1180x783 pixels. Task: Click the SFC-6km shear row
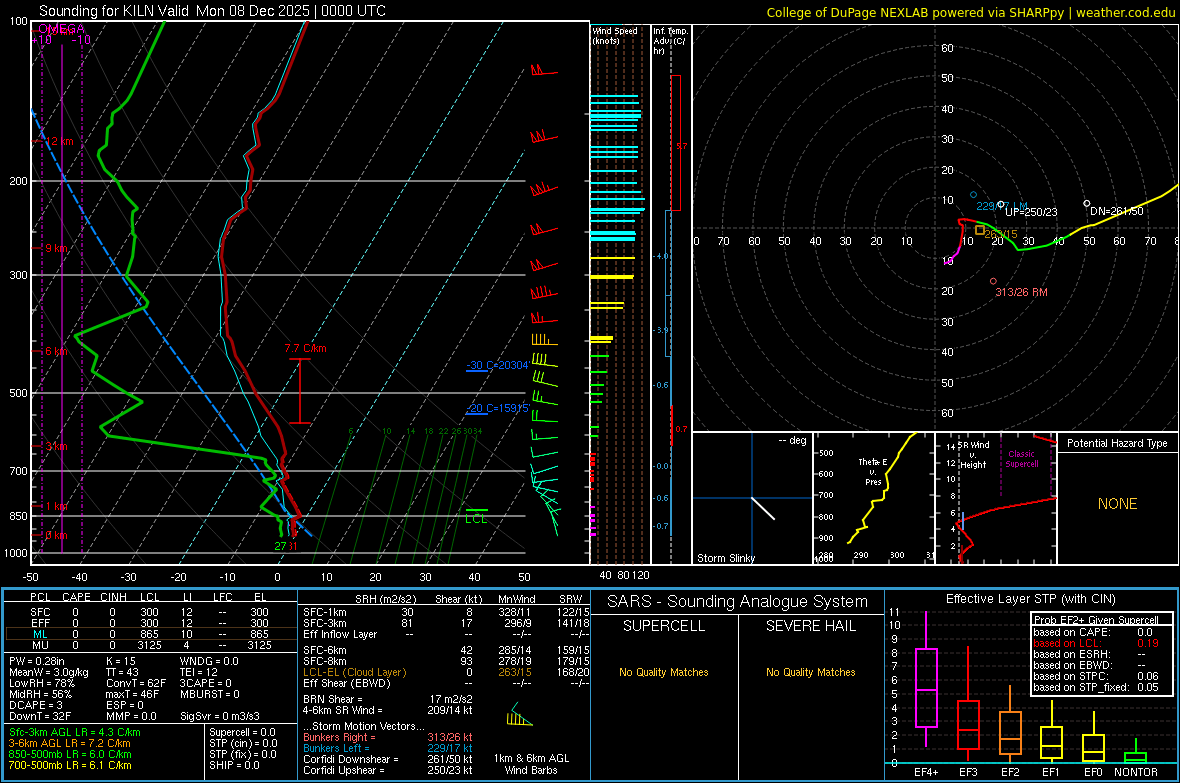tap(446, 650)
